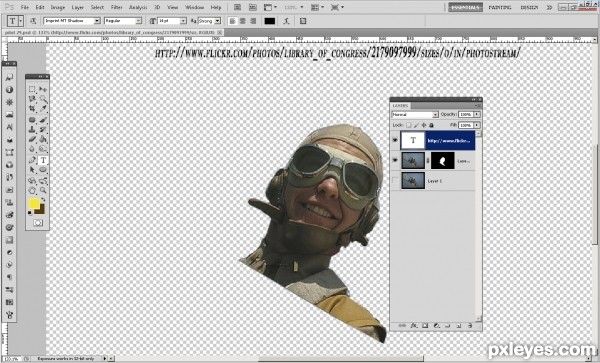Image resolution: width=600 pixels, height=363 pixels.
Task: Select the Ellipse shape tool
Action: 43,170
